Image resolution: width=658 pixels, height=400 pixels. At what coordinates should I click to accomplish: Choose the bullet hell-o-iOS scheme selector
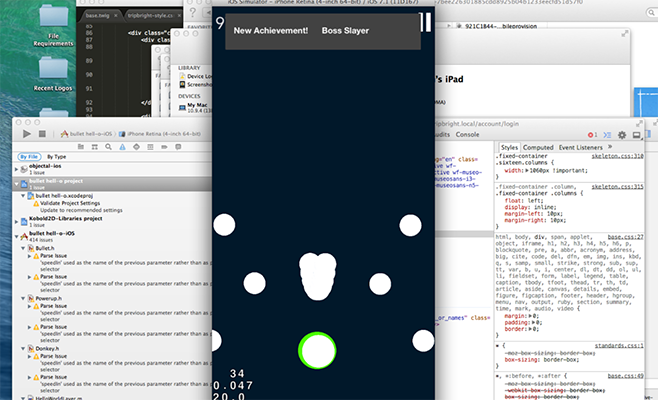(88, 134)
